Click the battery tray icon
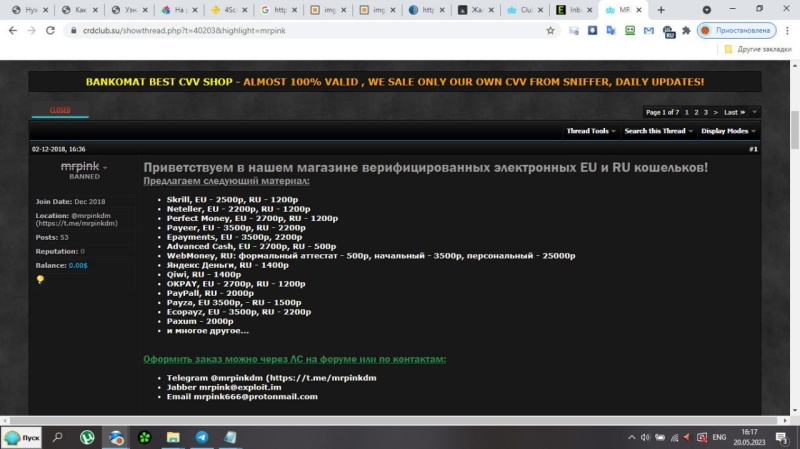The height and width of the screenshot is (449, 800). tap(660, 437)
